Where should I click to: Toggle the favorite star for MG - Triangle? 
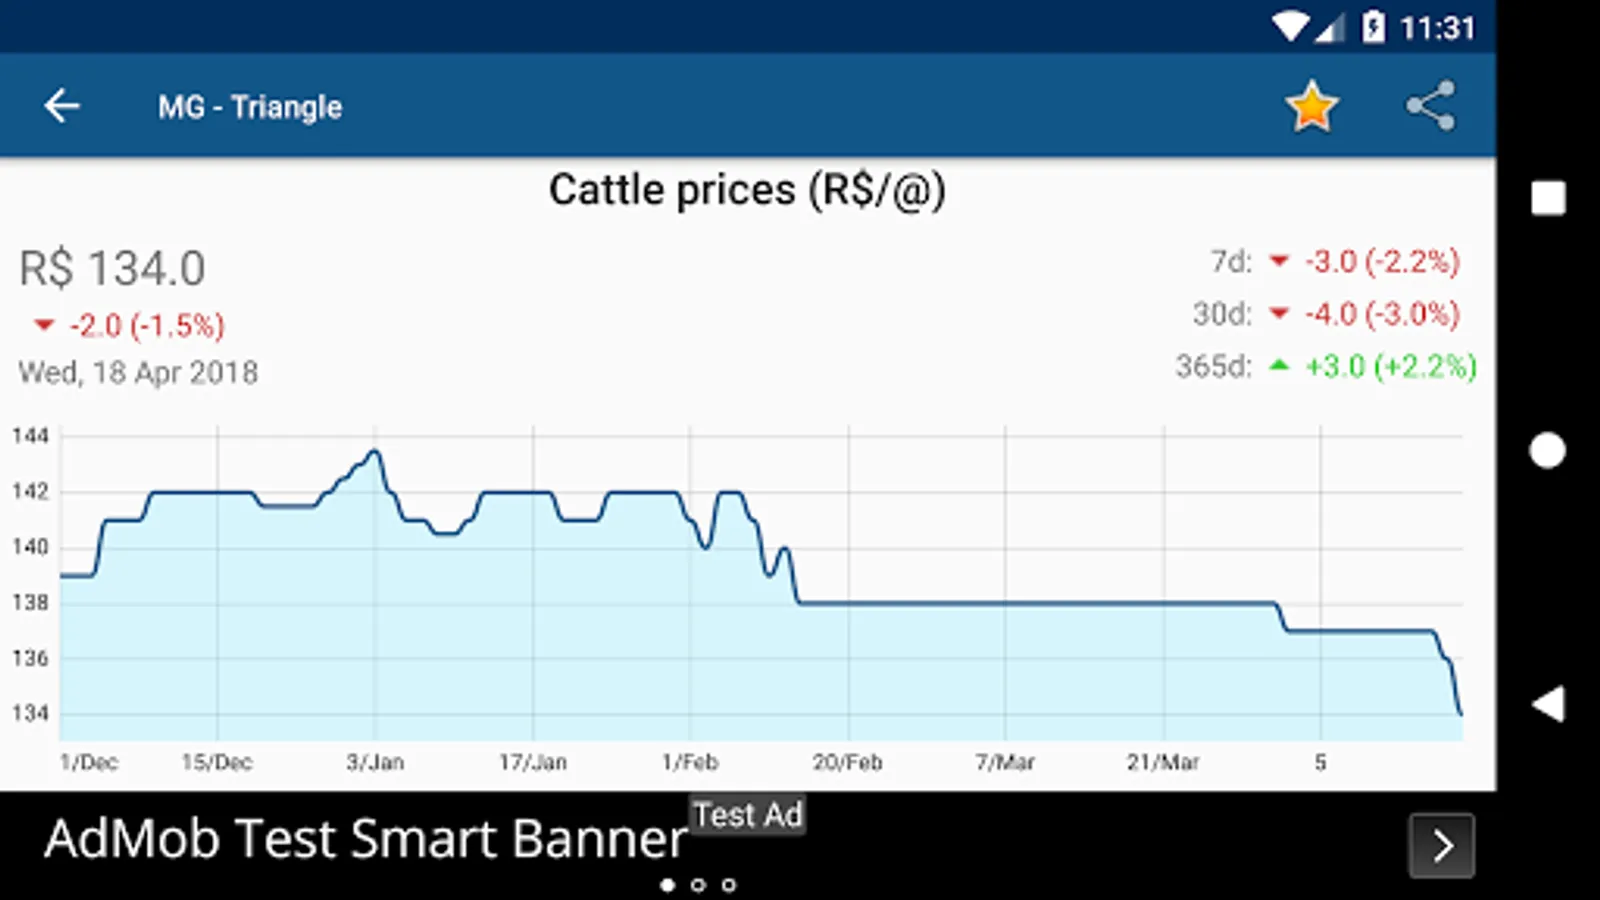click(x=1311, y=107)
